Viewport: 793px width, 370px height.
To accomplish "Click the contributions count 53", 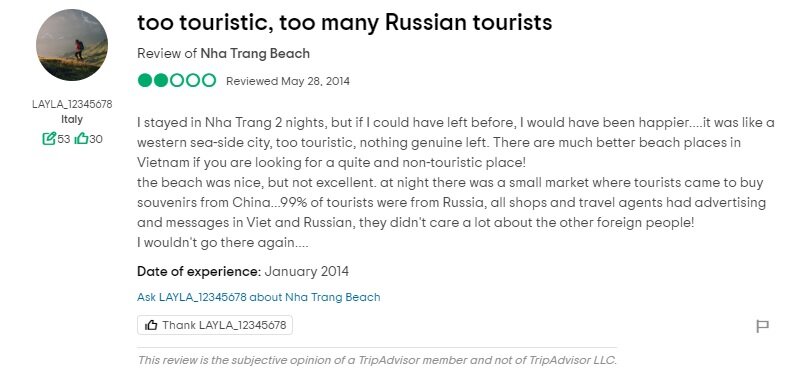I will pyautogui.click(x=64, y=138).
